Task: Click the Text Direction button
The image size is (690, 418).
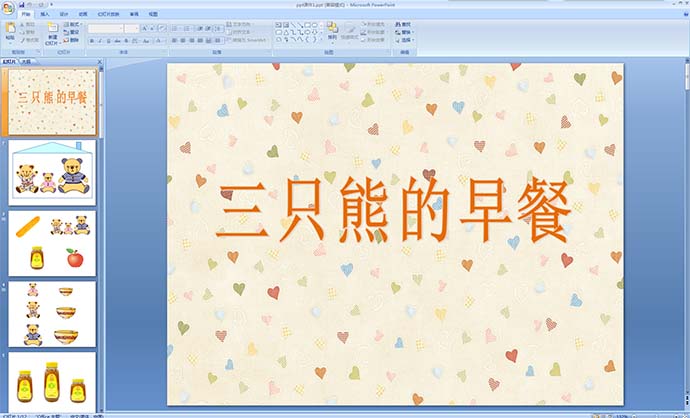Action: [x=238, y=24]
